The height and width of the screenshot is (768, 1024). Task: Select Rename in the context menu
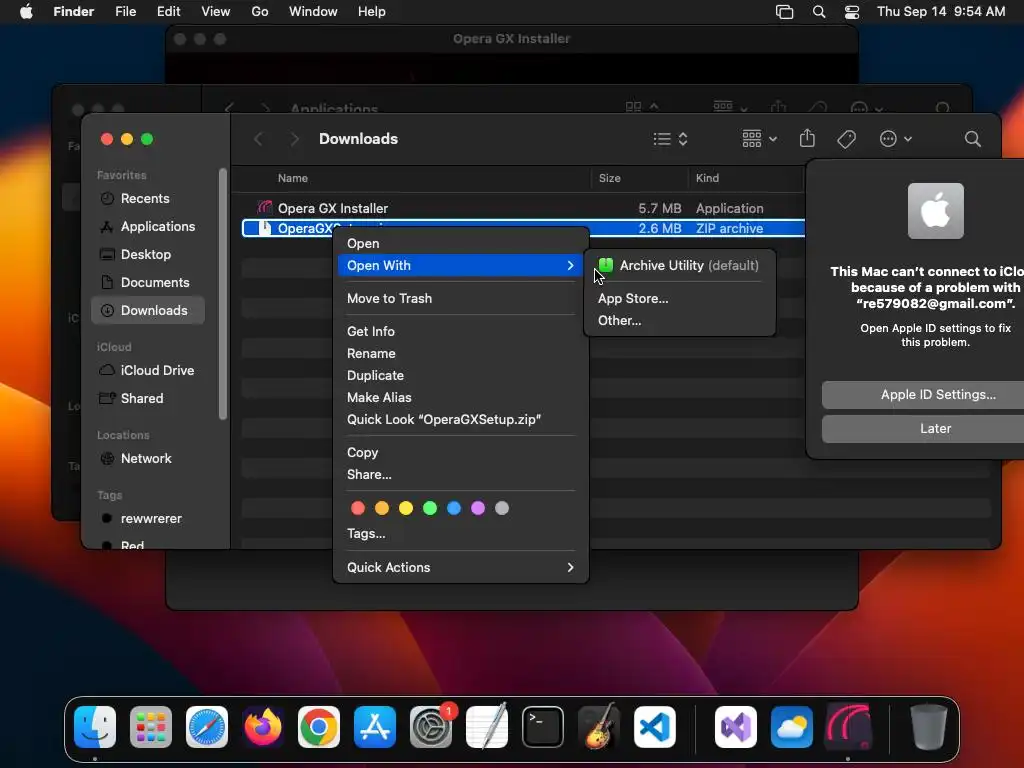(x=461, y=353)
